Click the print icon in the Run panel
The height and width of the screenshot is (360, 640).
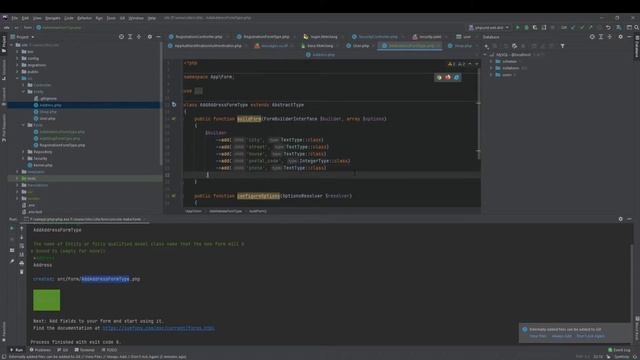22,263
